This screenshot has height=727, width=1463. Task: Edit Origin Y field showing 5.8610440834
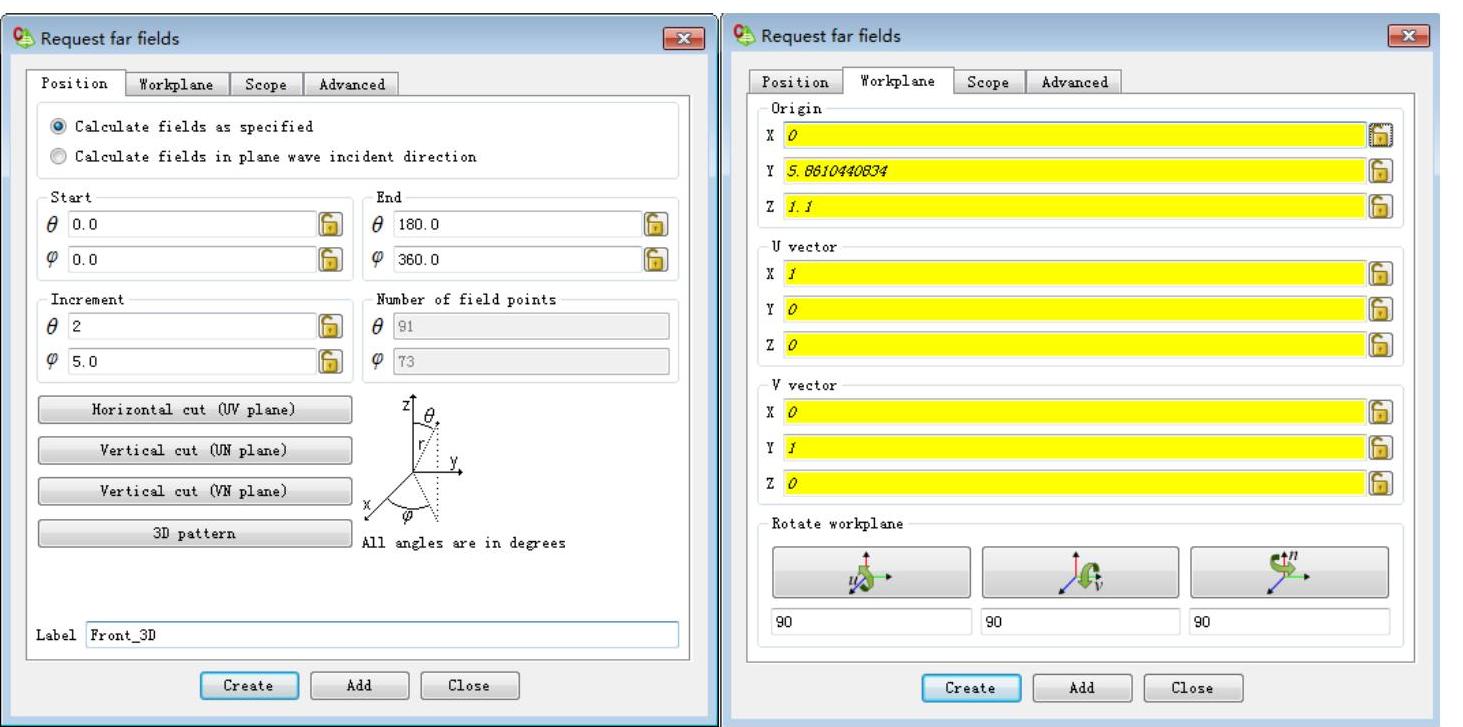pos(1073,172)
